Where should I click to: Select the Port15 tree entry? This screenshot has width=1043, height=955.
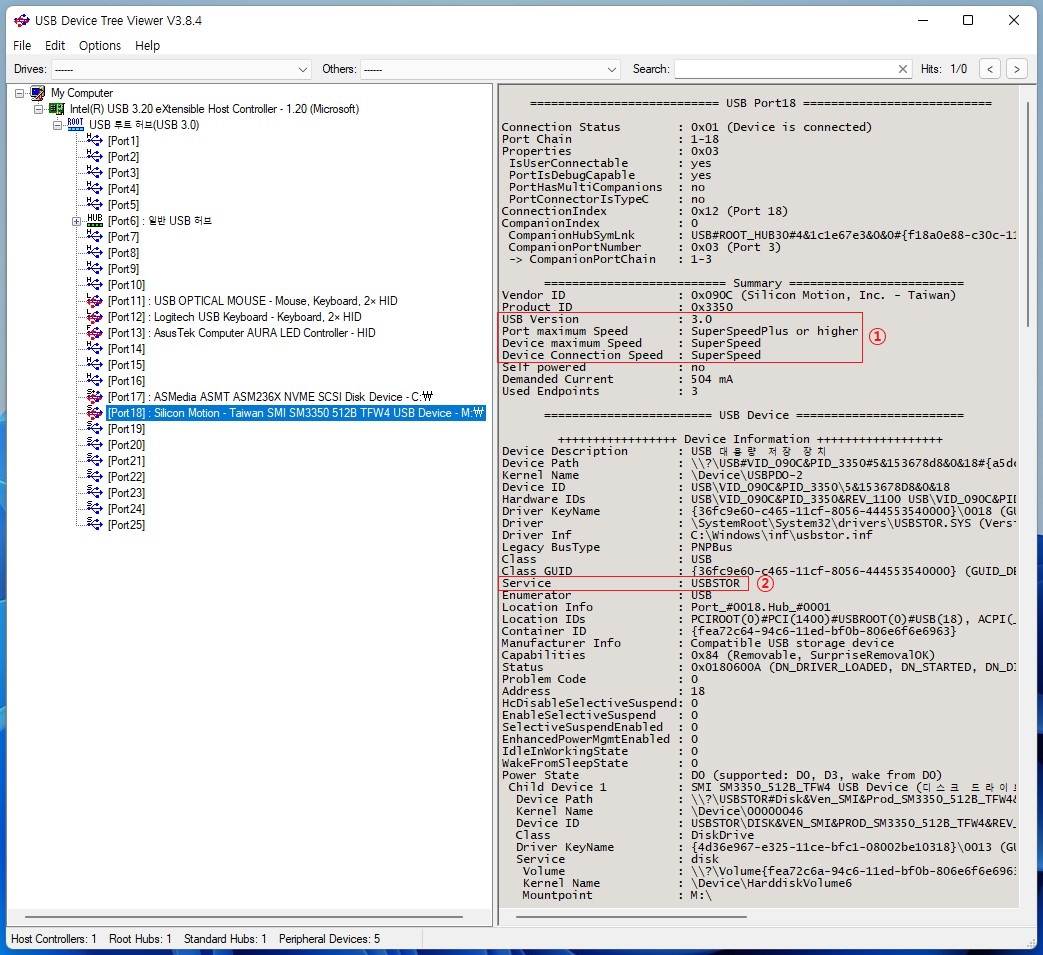(x=126, y=364)
